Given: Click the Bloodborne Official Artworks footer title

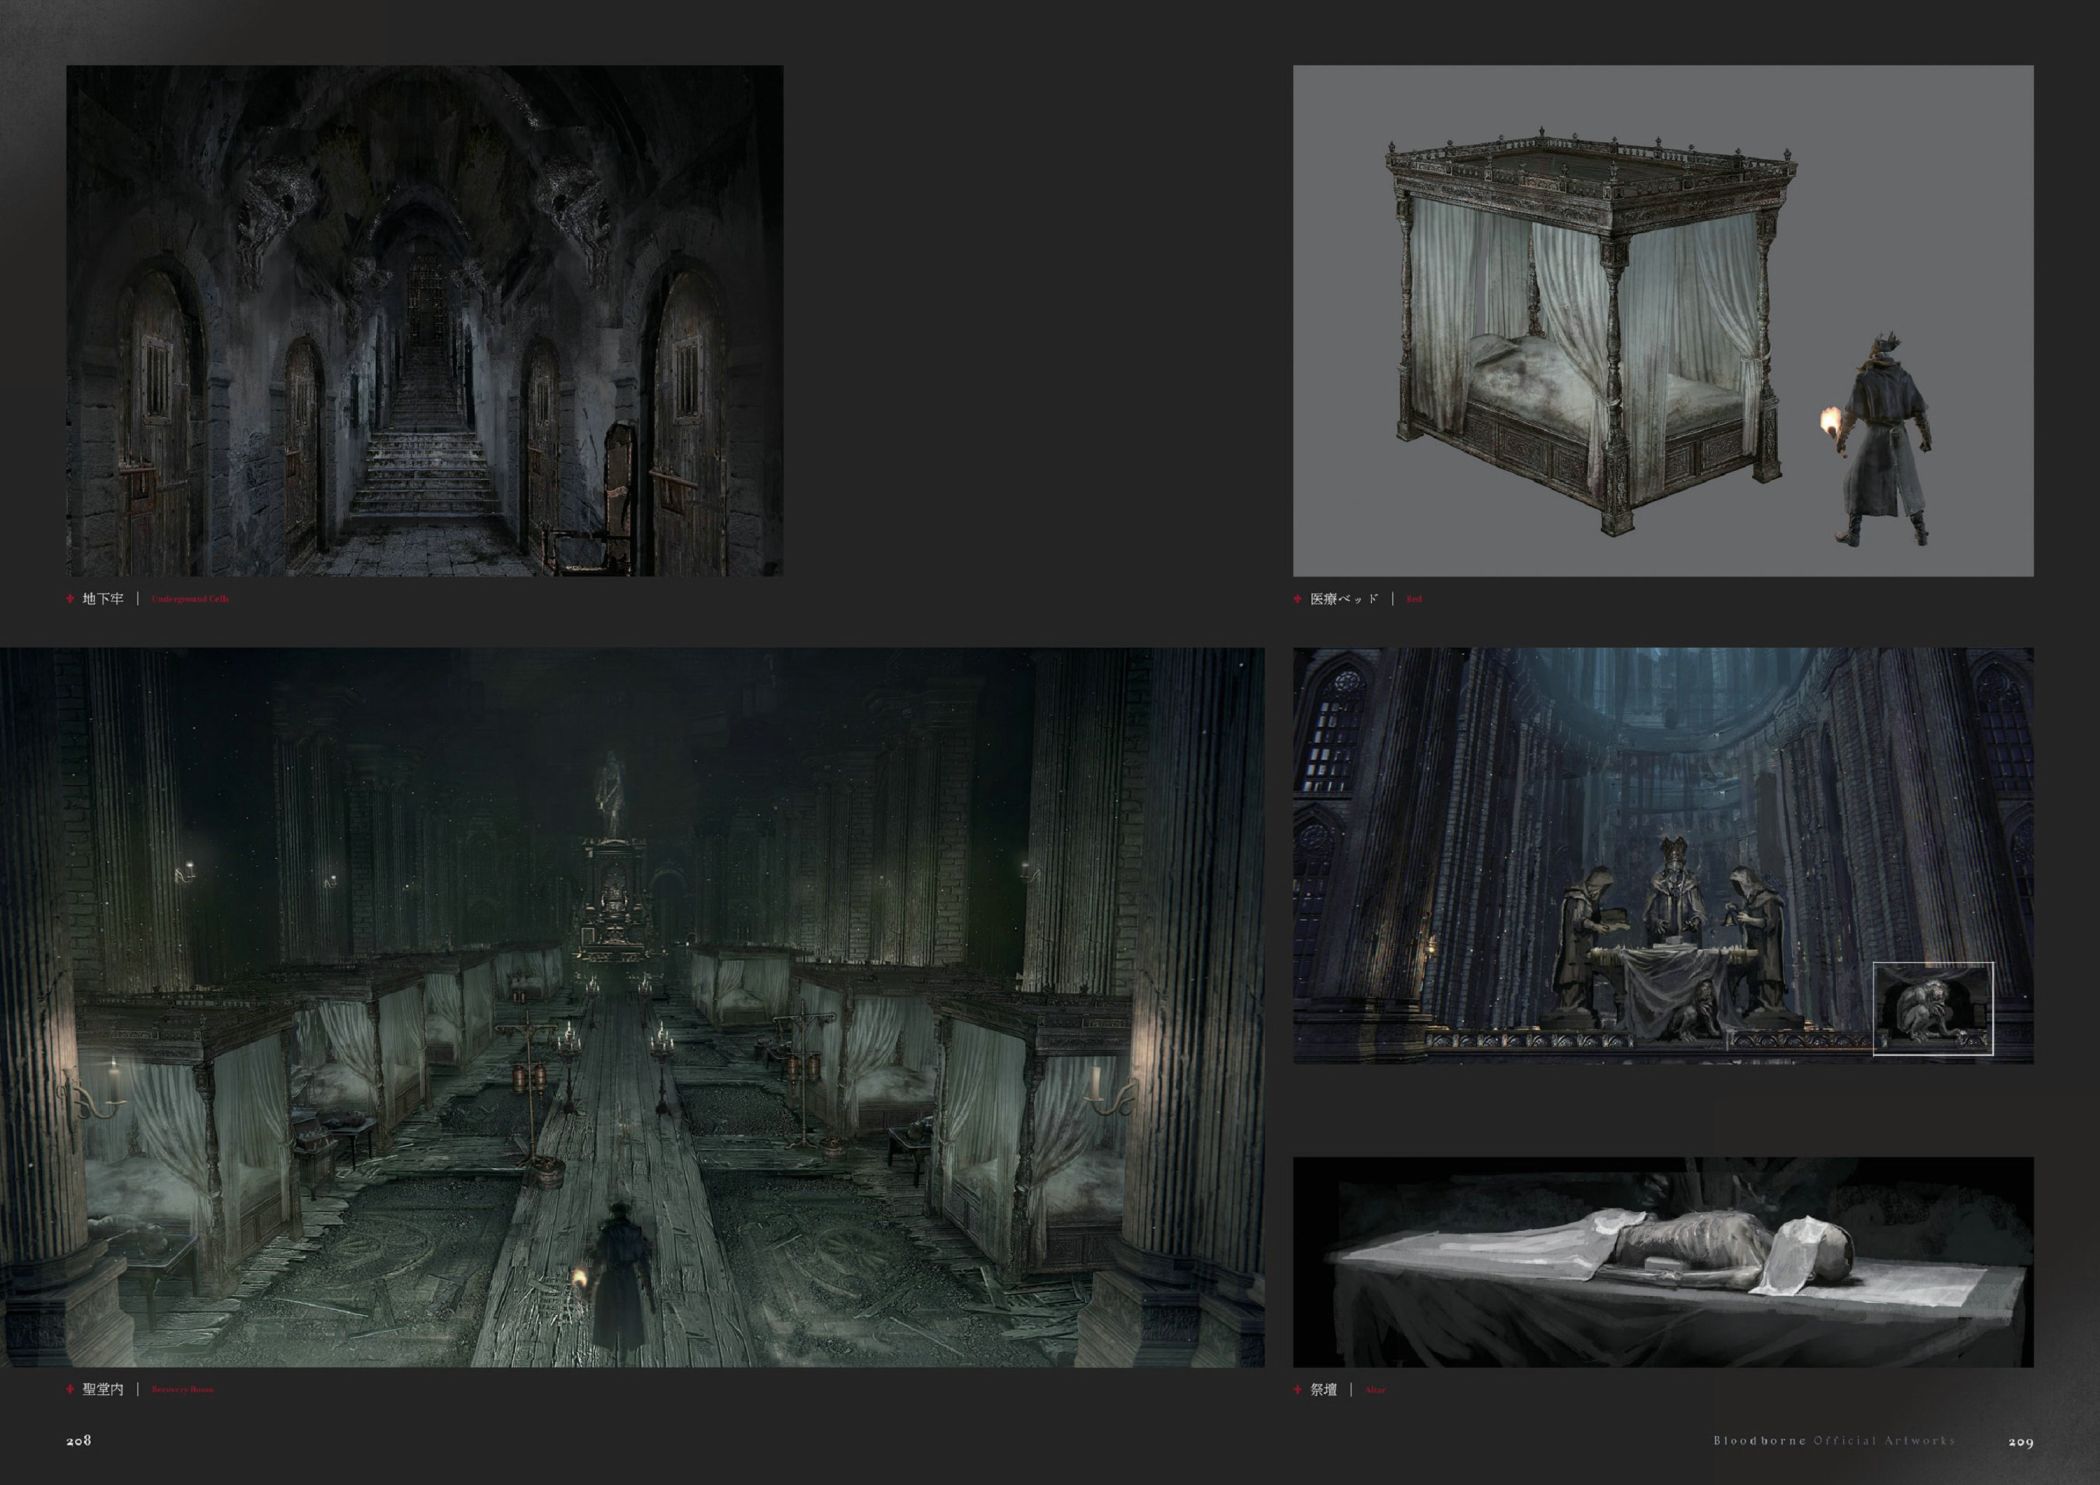Looking at the screenshot, I should point(1834,1441).
